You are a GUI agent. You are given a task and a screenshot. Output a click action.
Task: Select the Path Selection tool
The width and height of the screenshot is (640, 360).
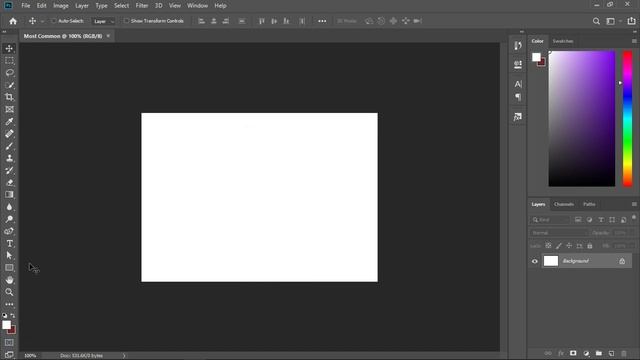9,256
